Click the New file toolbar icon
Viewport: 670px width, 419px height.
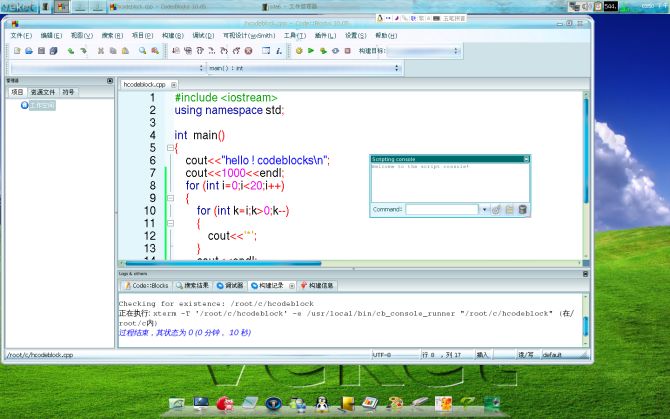17,51
